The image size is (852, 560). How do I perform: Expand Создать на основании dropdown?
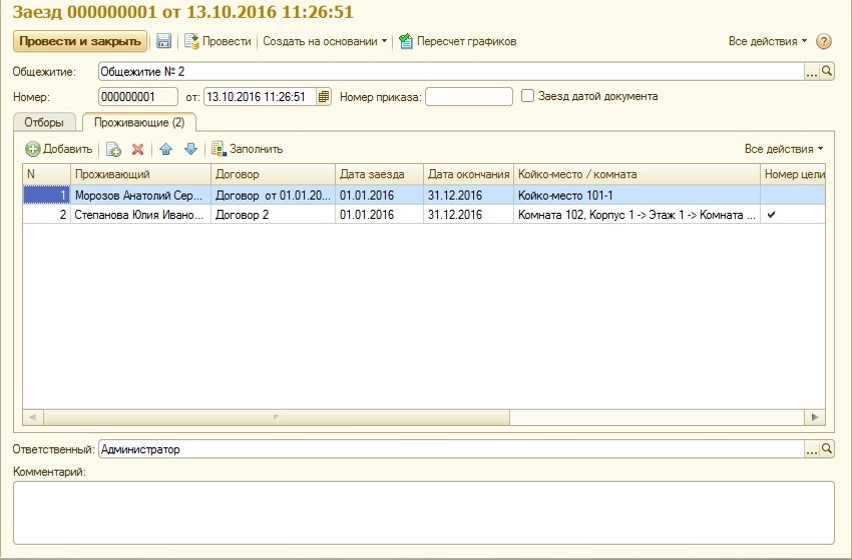pyautogui.click(x=325, y=41)
